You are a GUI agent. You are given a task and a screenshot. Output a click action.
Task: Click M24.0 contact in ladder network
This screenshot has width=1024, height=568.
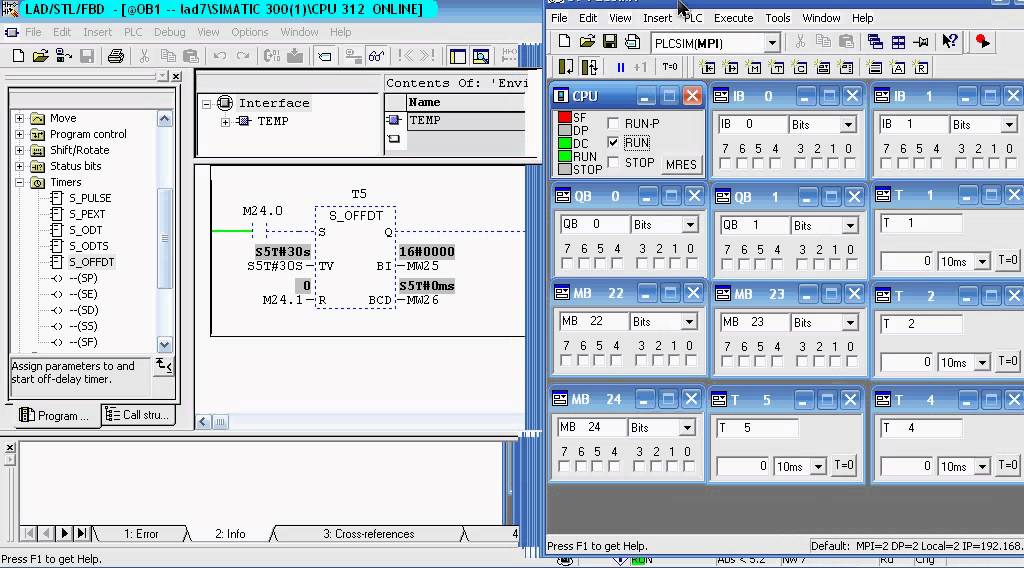coord(260,230)
